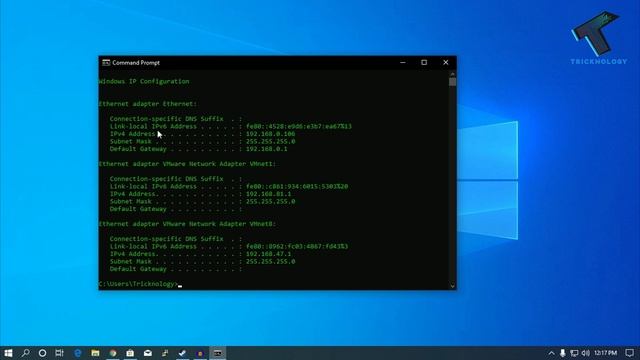Click the IPv6 address ending ea67%13
The height and width of the screenshot is (360, 640).
click(x=299, y=127)
